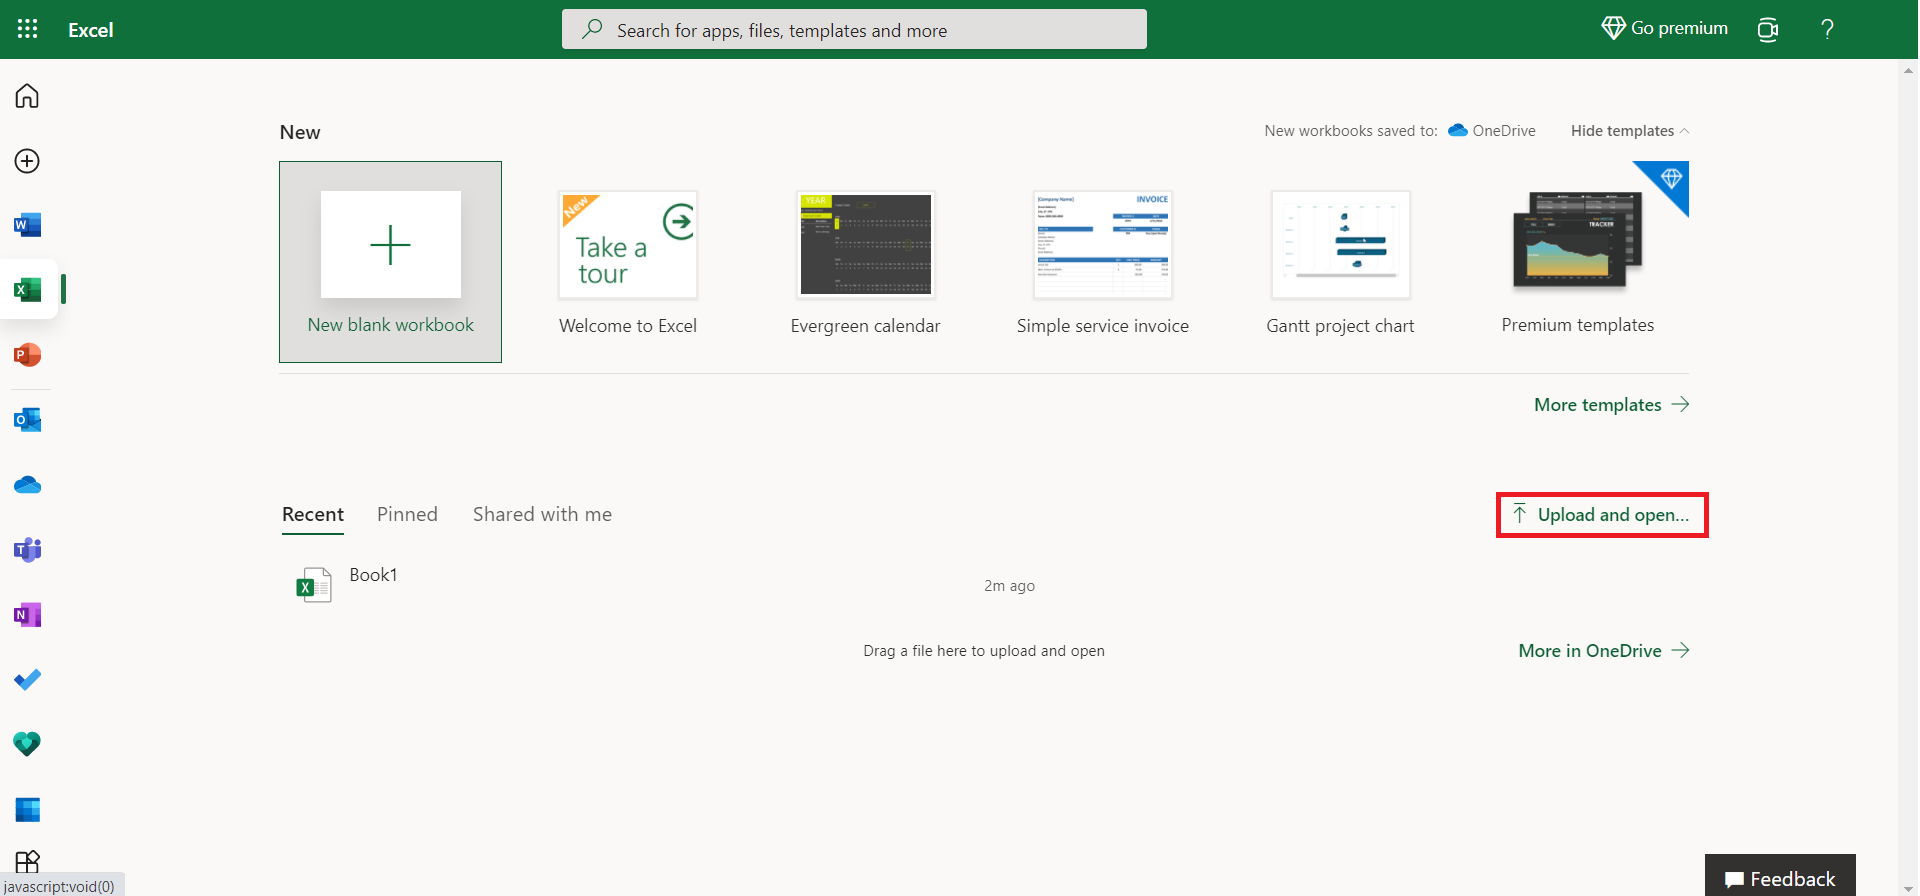Open To Do checkmark app

27,680
